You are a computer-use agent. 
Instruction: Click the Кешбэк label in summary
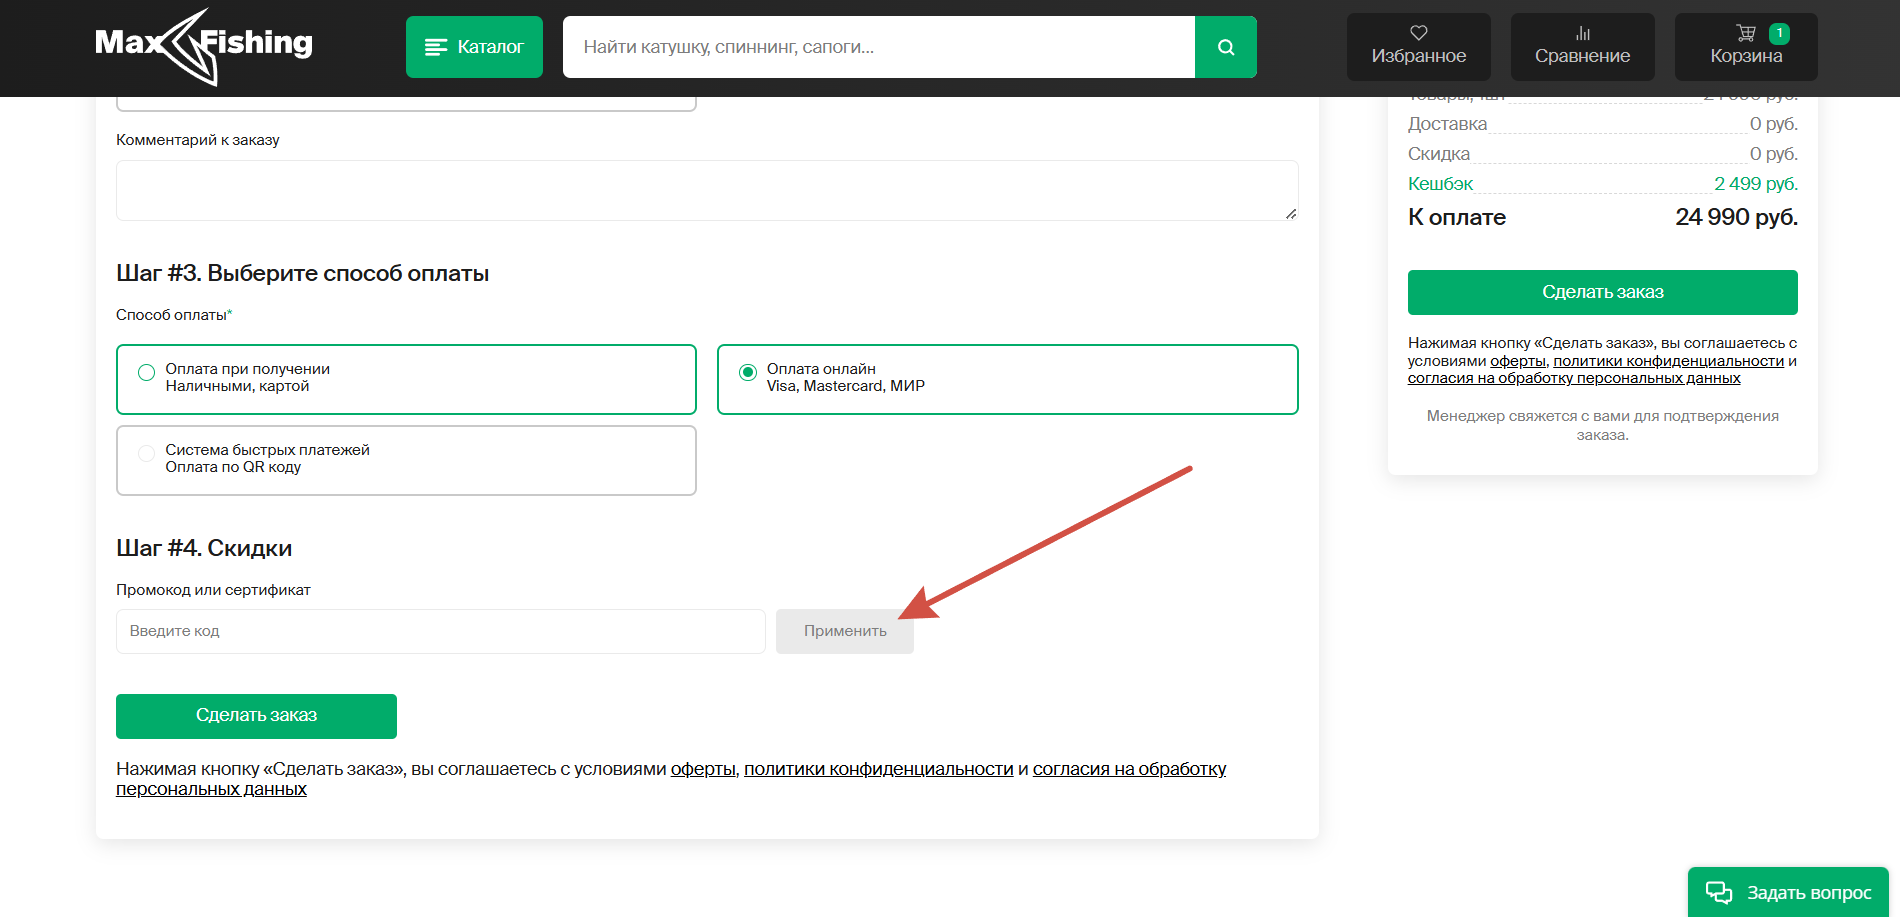(x=1441, y=184)
